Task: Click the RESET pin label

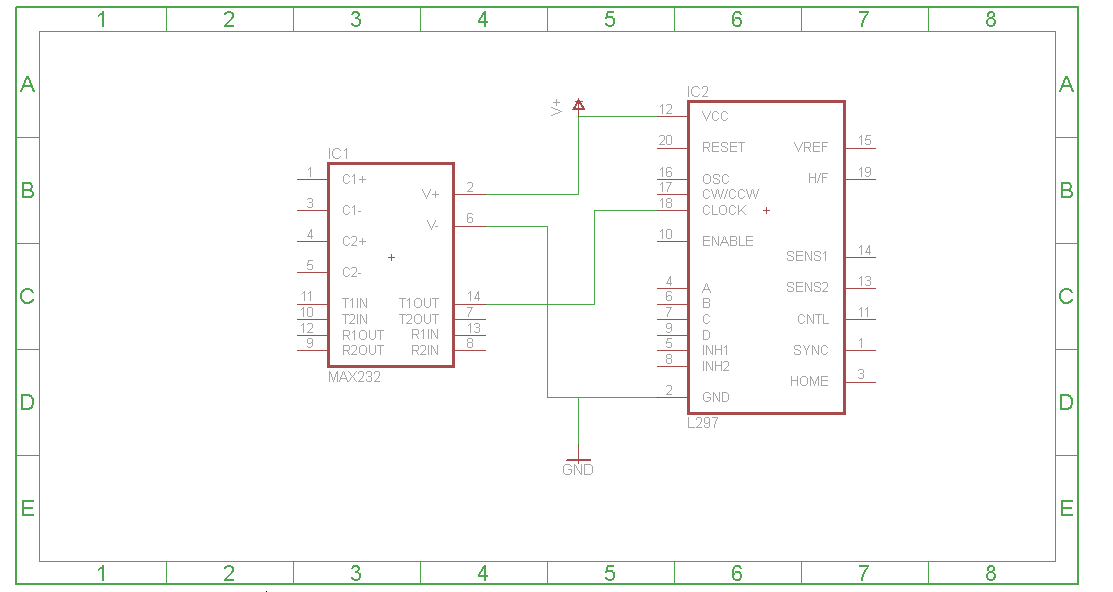Action: 723,147
